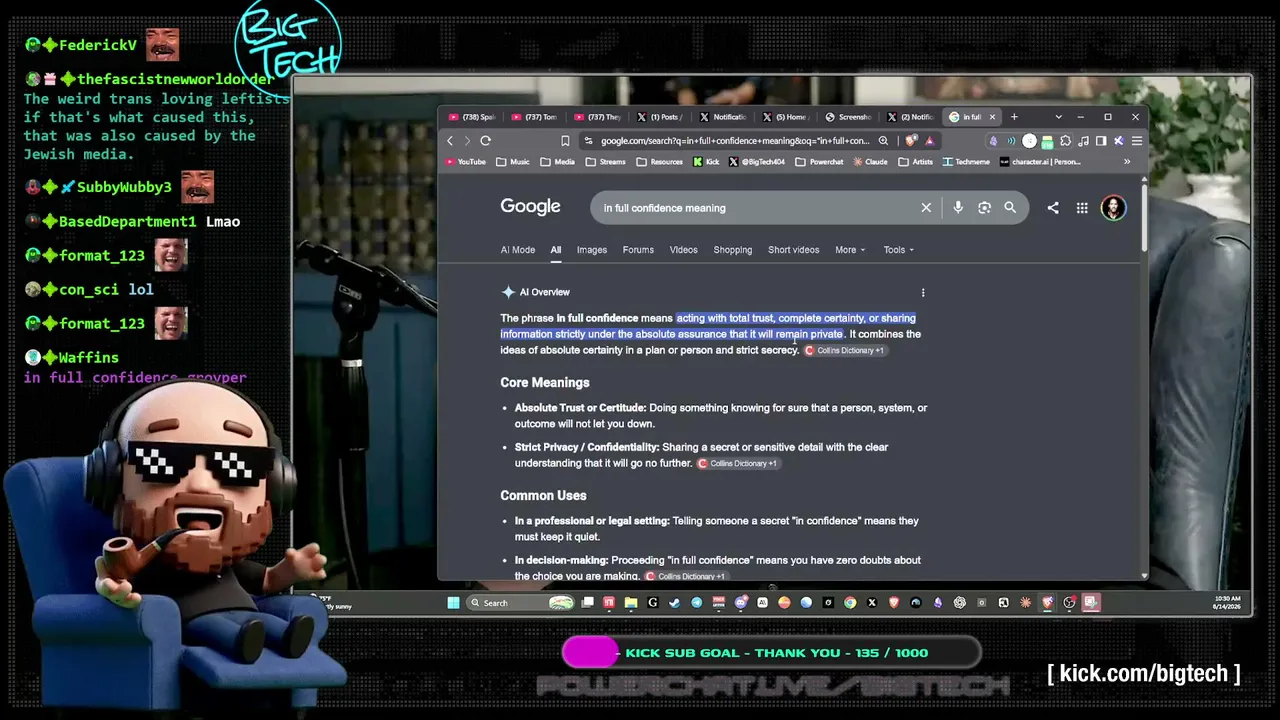Open the Google apps grid
Viewport: 1280px width, 720px height.
click(1082, 208)
